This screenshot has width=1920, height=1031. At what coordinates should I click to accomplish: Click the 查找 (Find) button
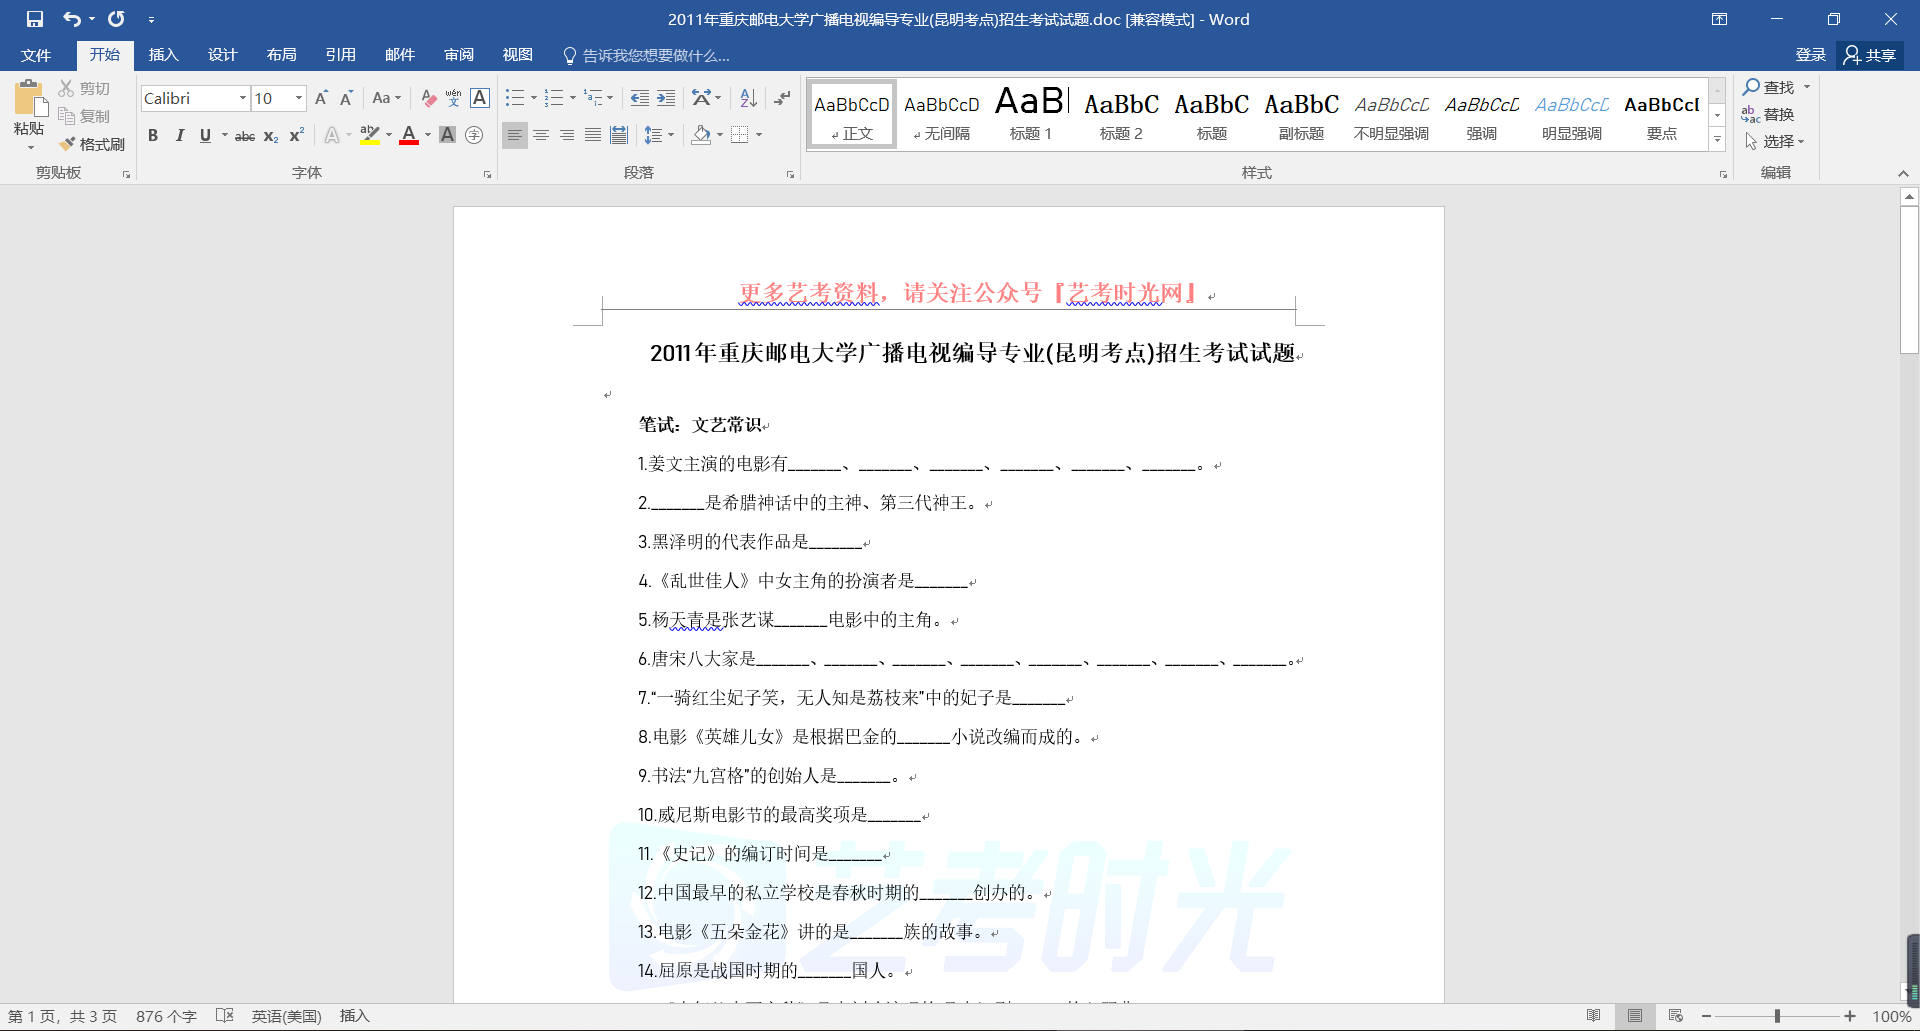[1768, 87]
